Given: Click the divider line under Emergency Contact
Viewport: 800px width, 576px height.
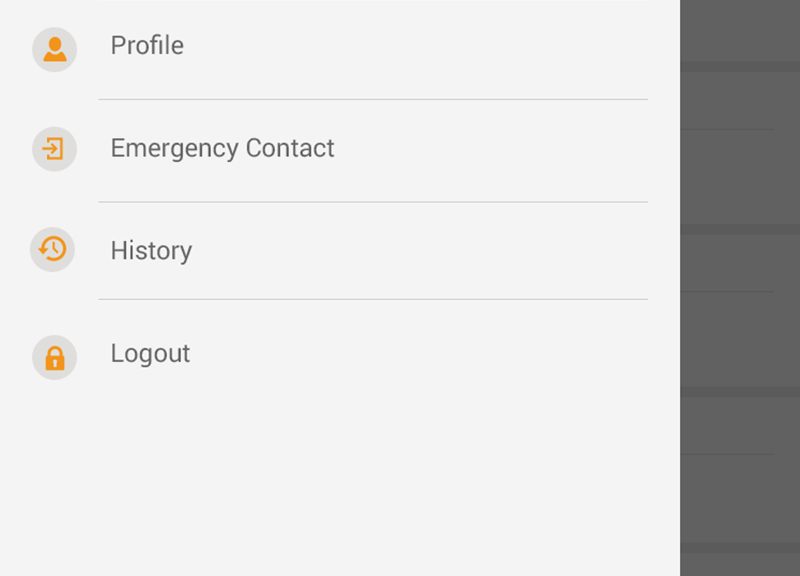Looking at the screenshot, I should coord(373,202).
